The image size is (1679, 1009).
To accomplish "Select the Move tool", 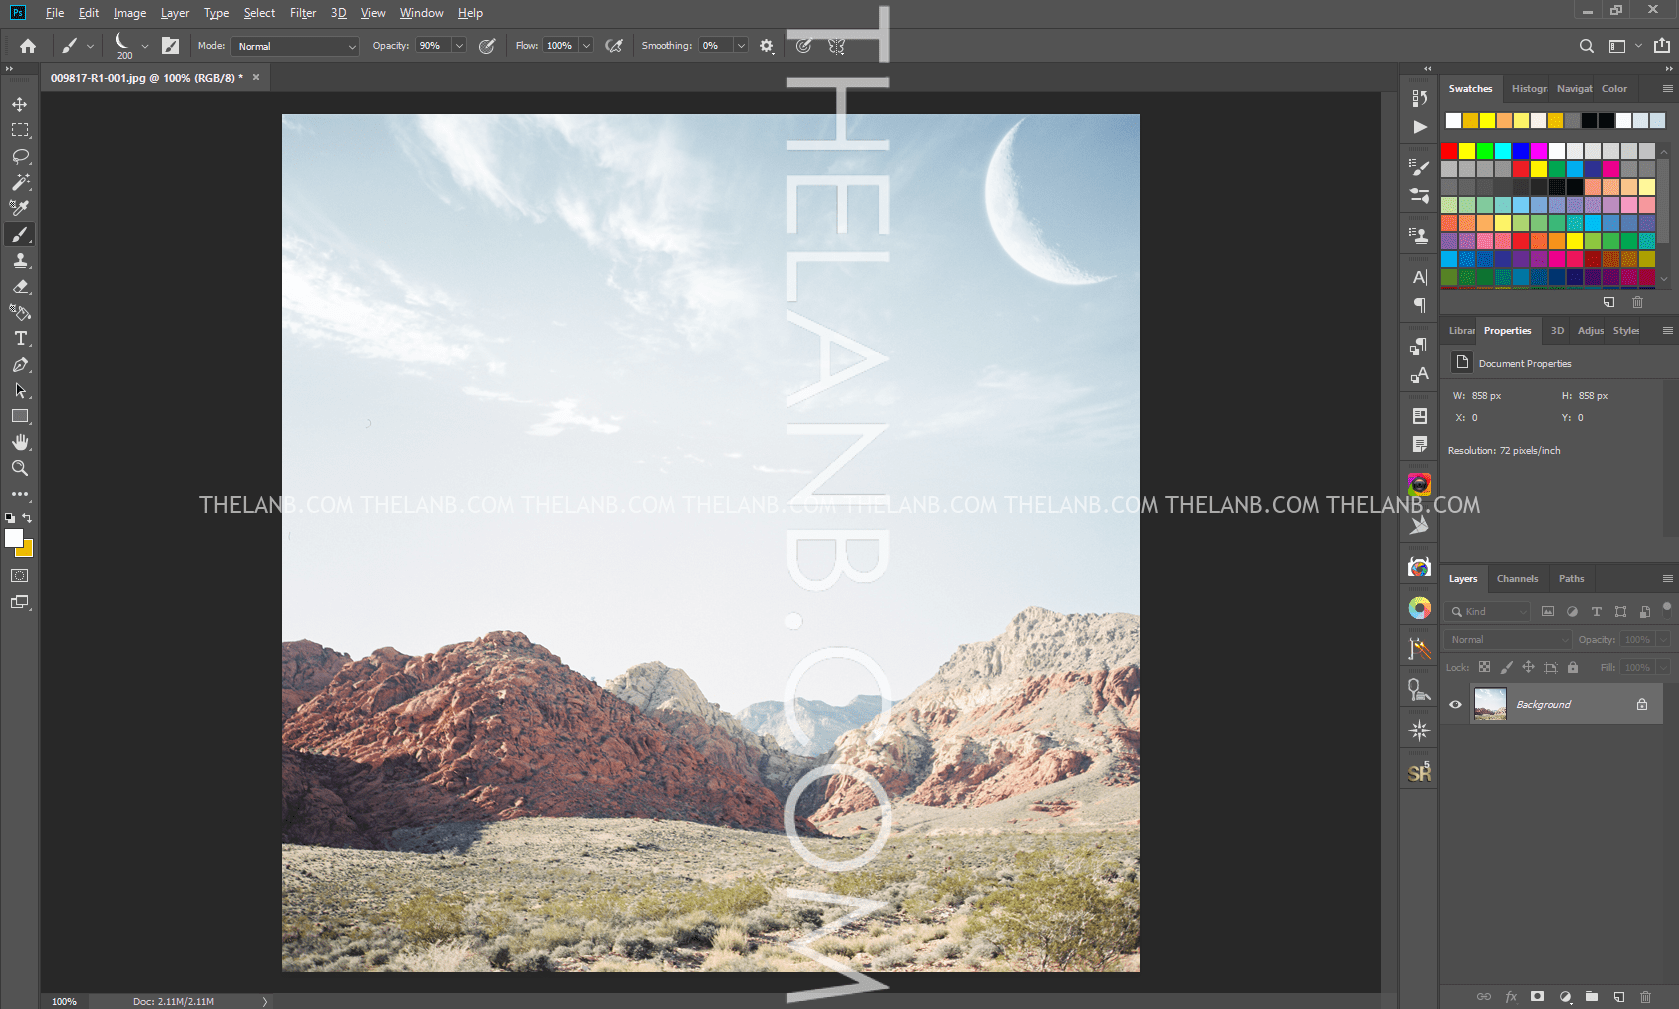I will tap(20, 104).
